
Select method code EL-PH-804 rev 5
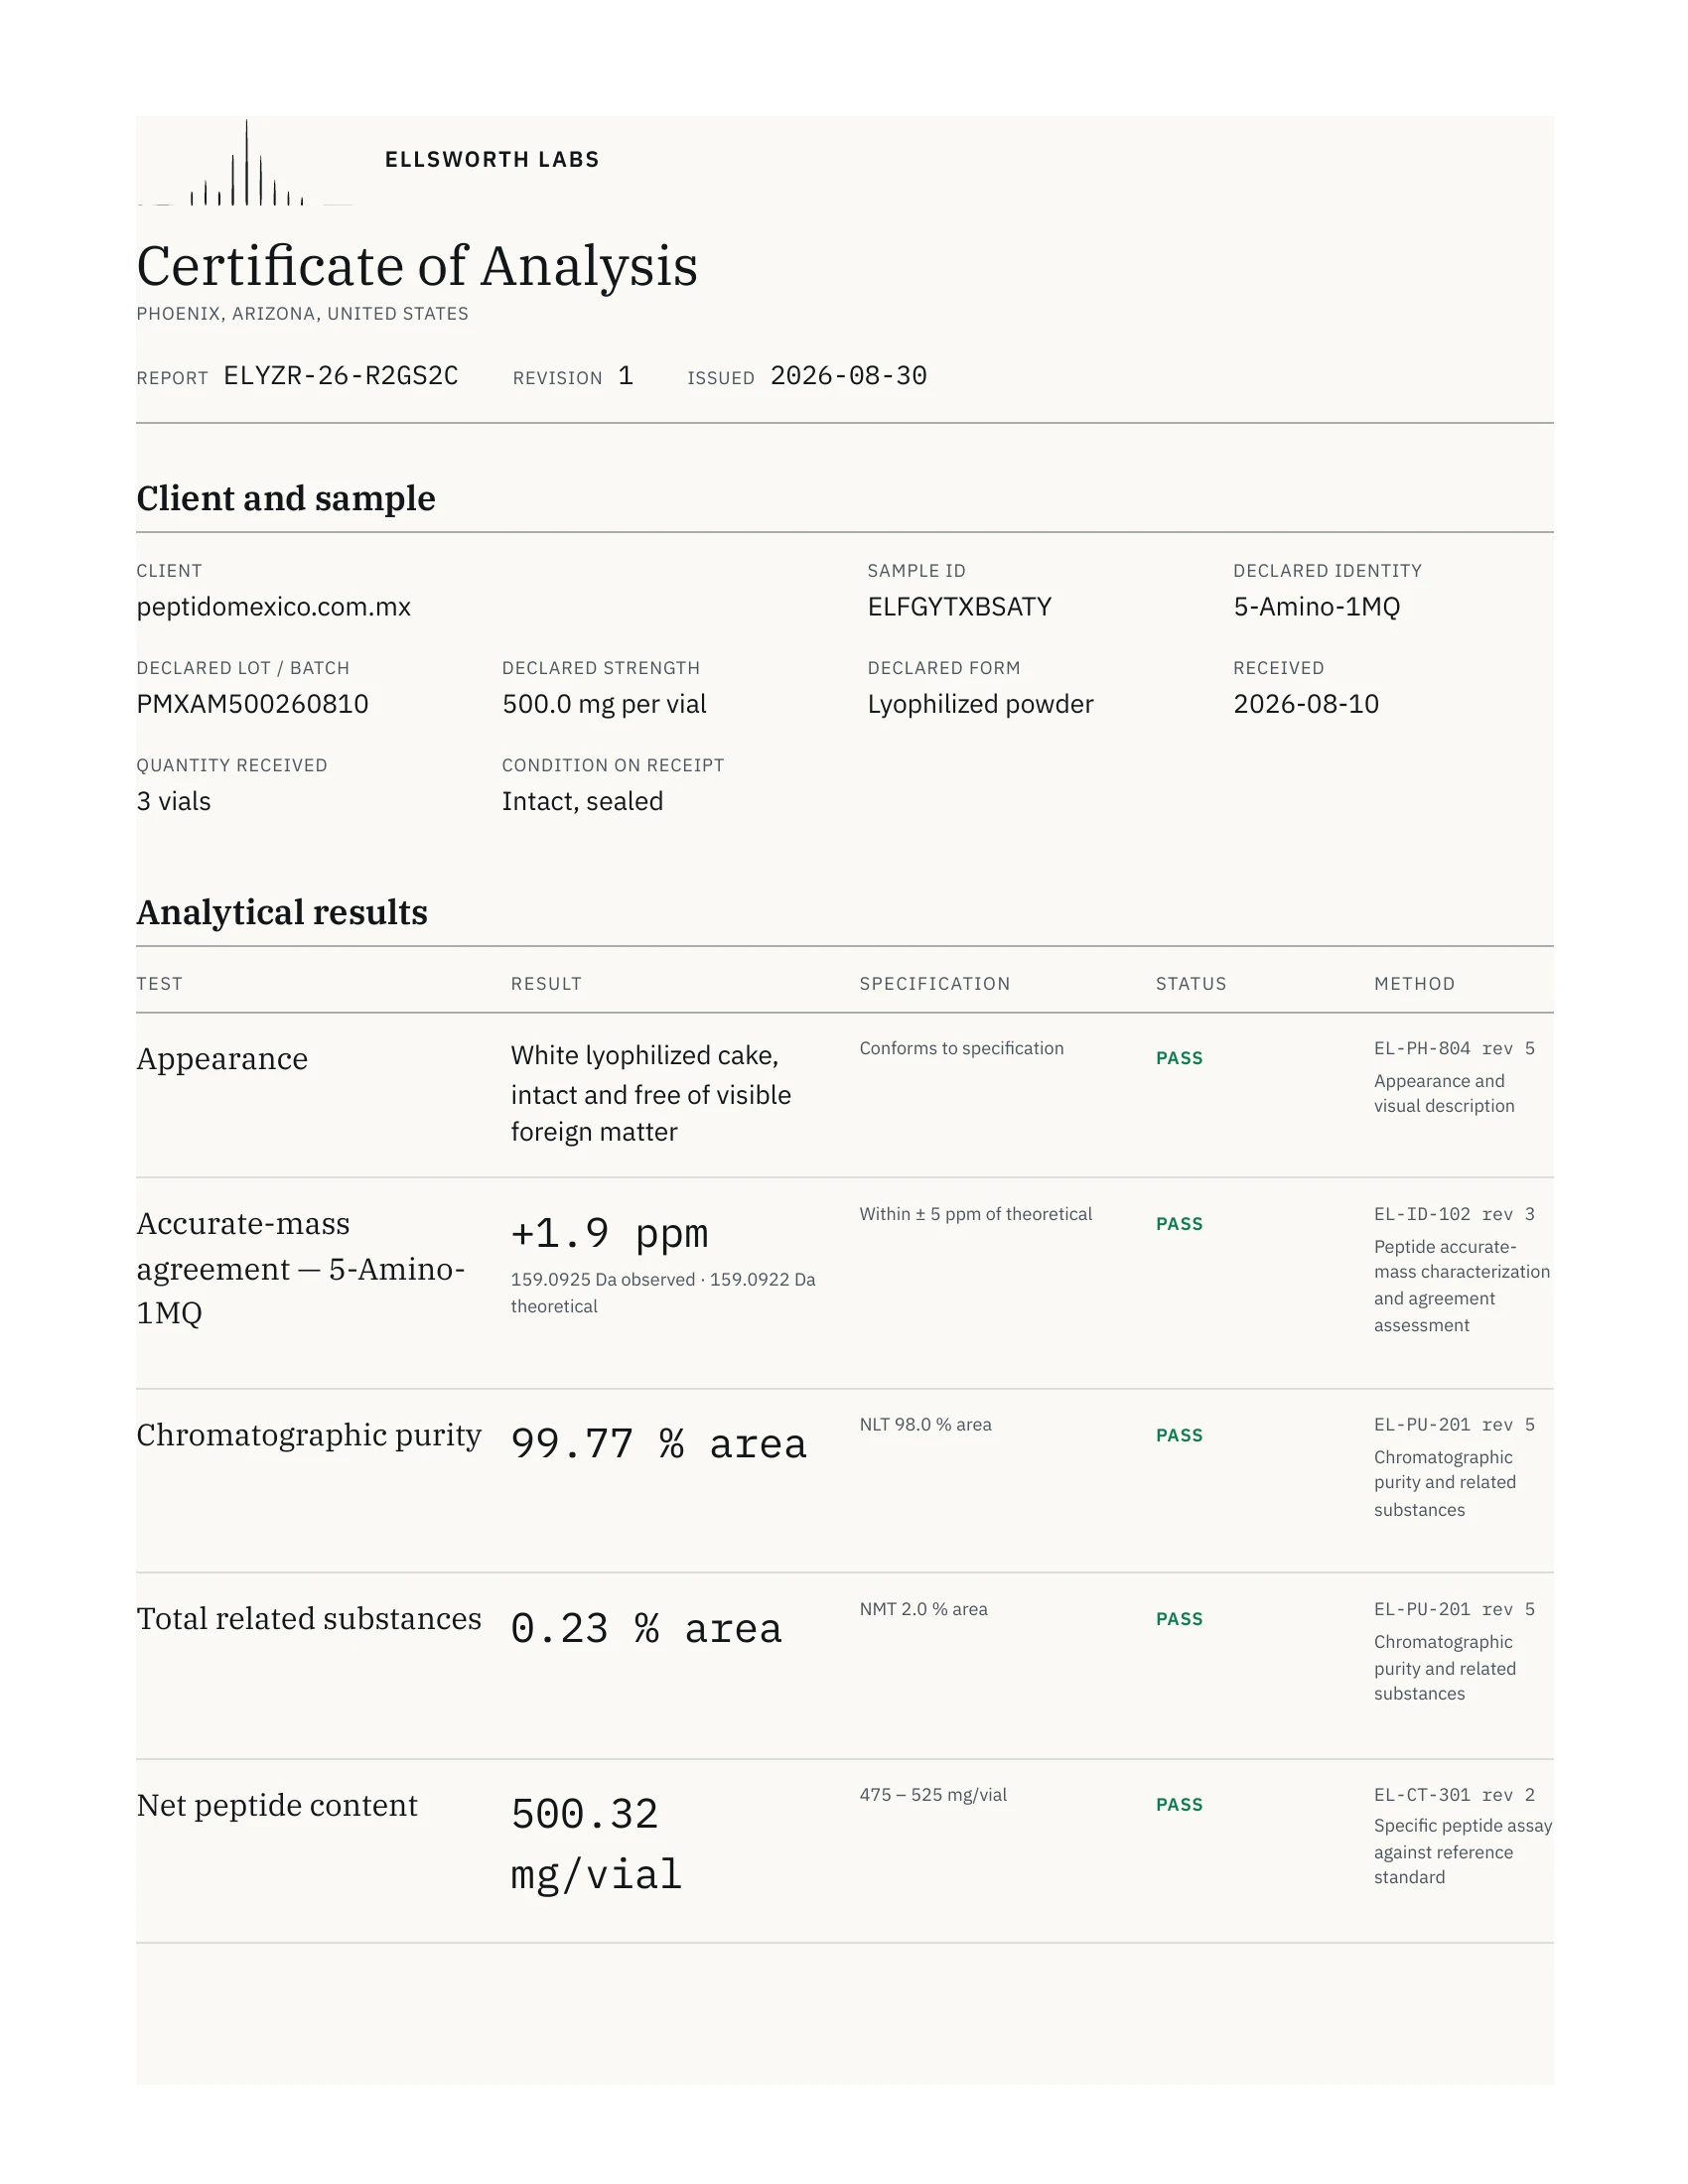(x=1454, y=1048)
